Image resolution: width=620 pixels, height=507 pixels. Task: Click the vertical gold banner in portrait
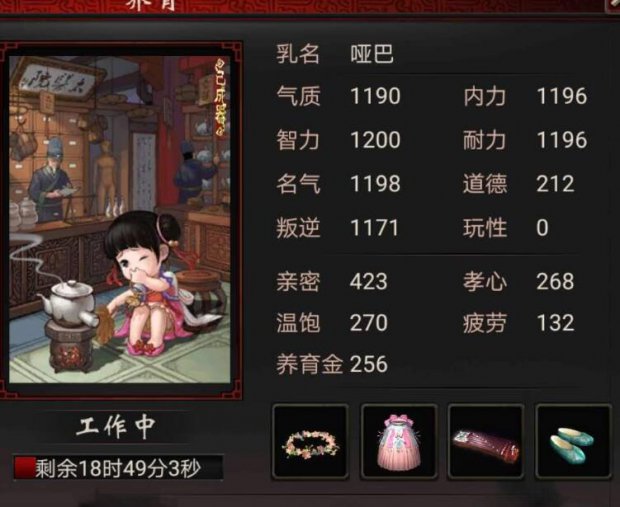pyautogui.click(x=220, y=97)
